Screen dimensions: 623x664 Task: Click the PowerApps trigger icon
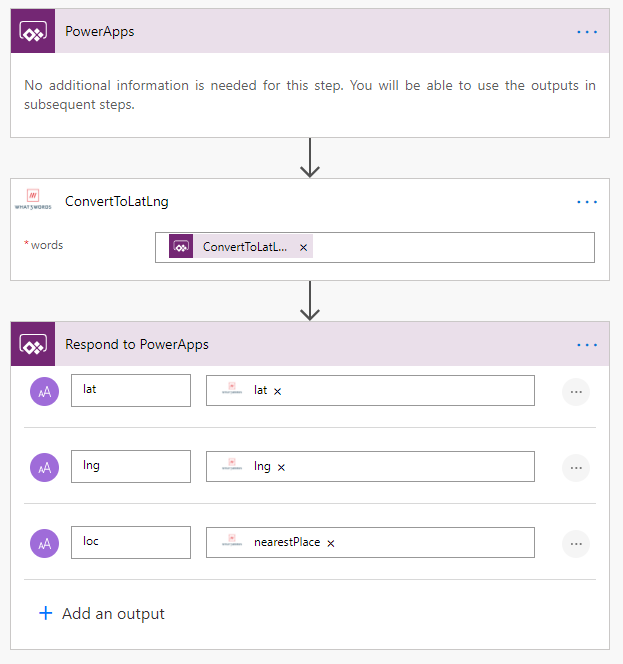pos(33,31)
